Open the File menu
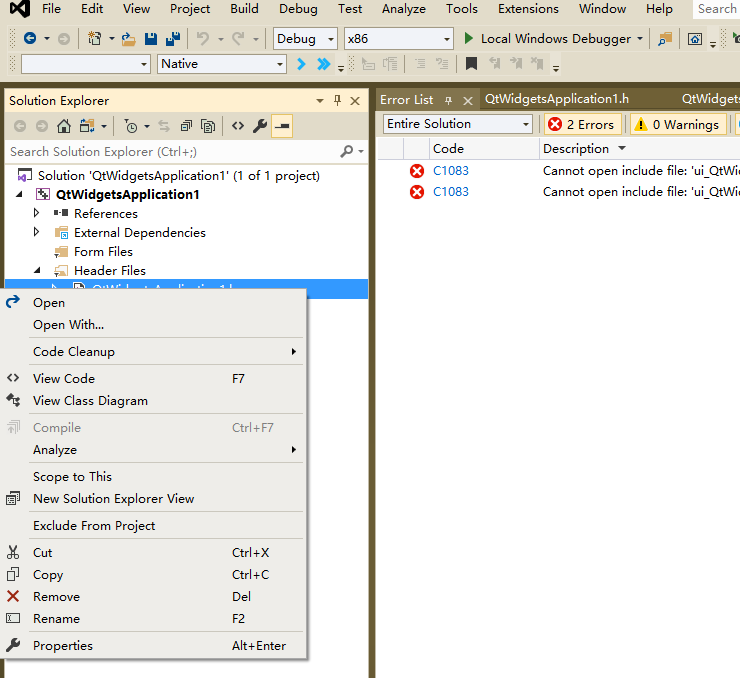 [x=51, y=8]
